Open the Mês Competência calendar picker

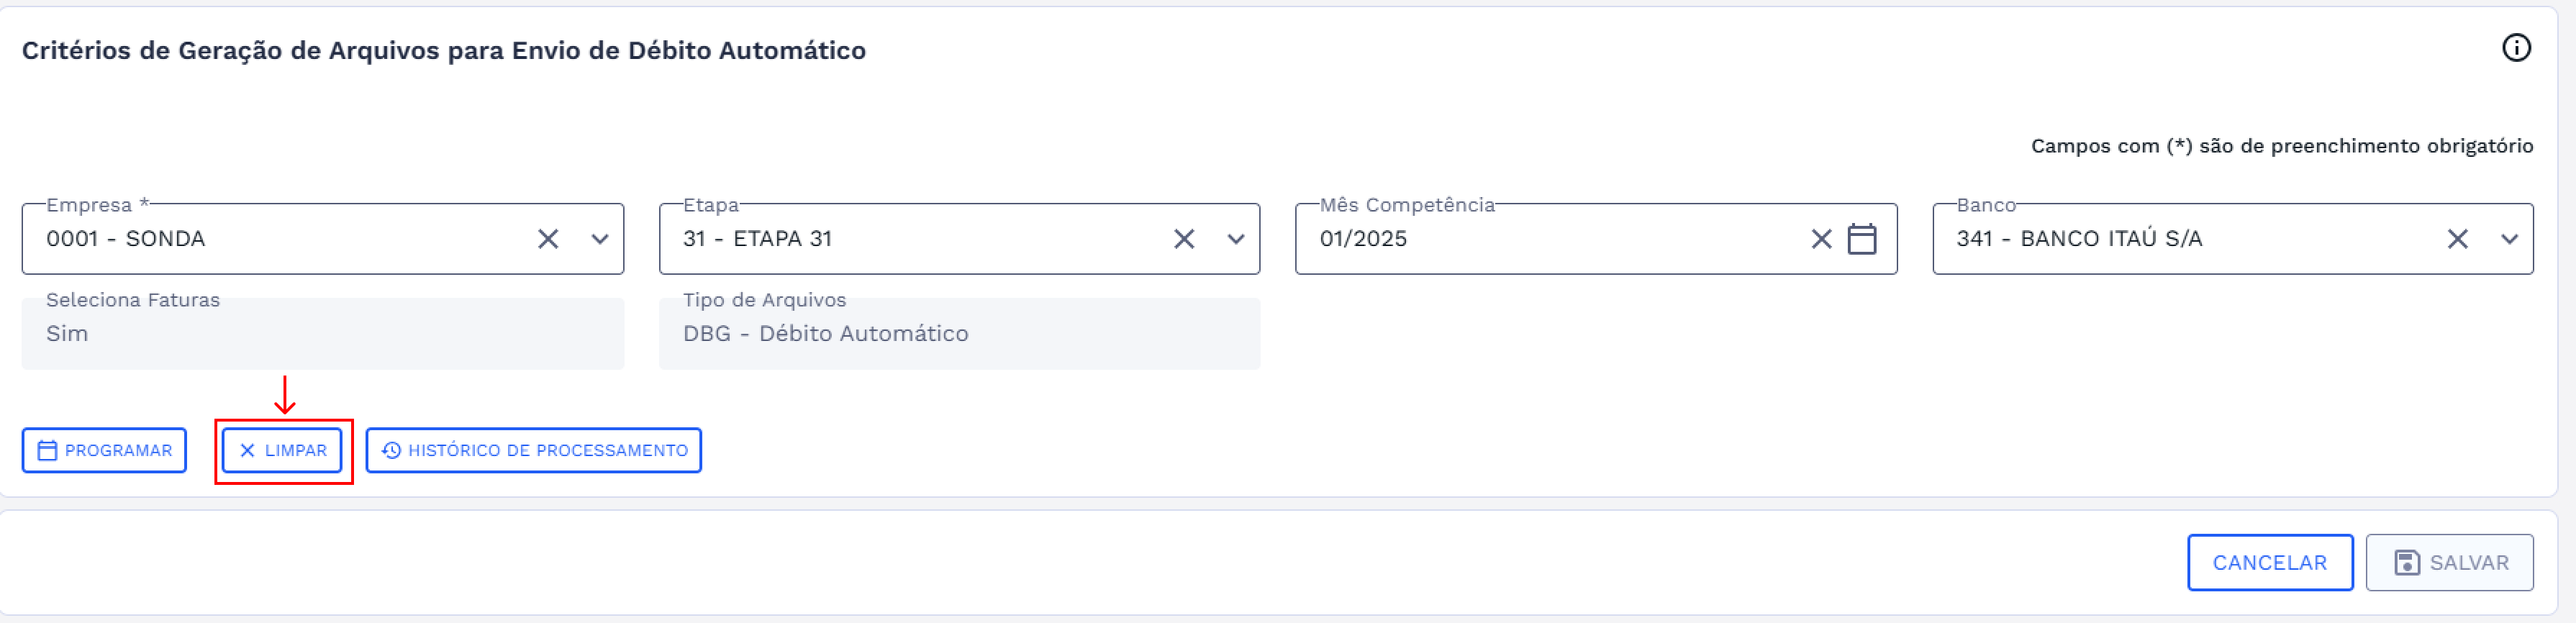1861,239
